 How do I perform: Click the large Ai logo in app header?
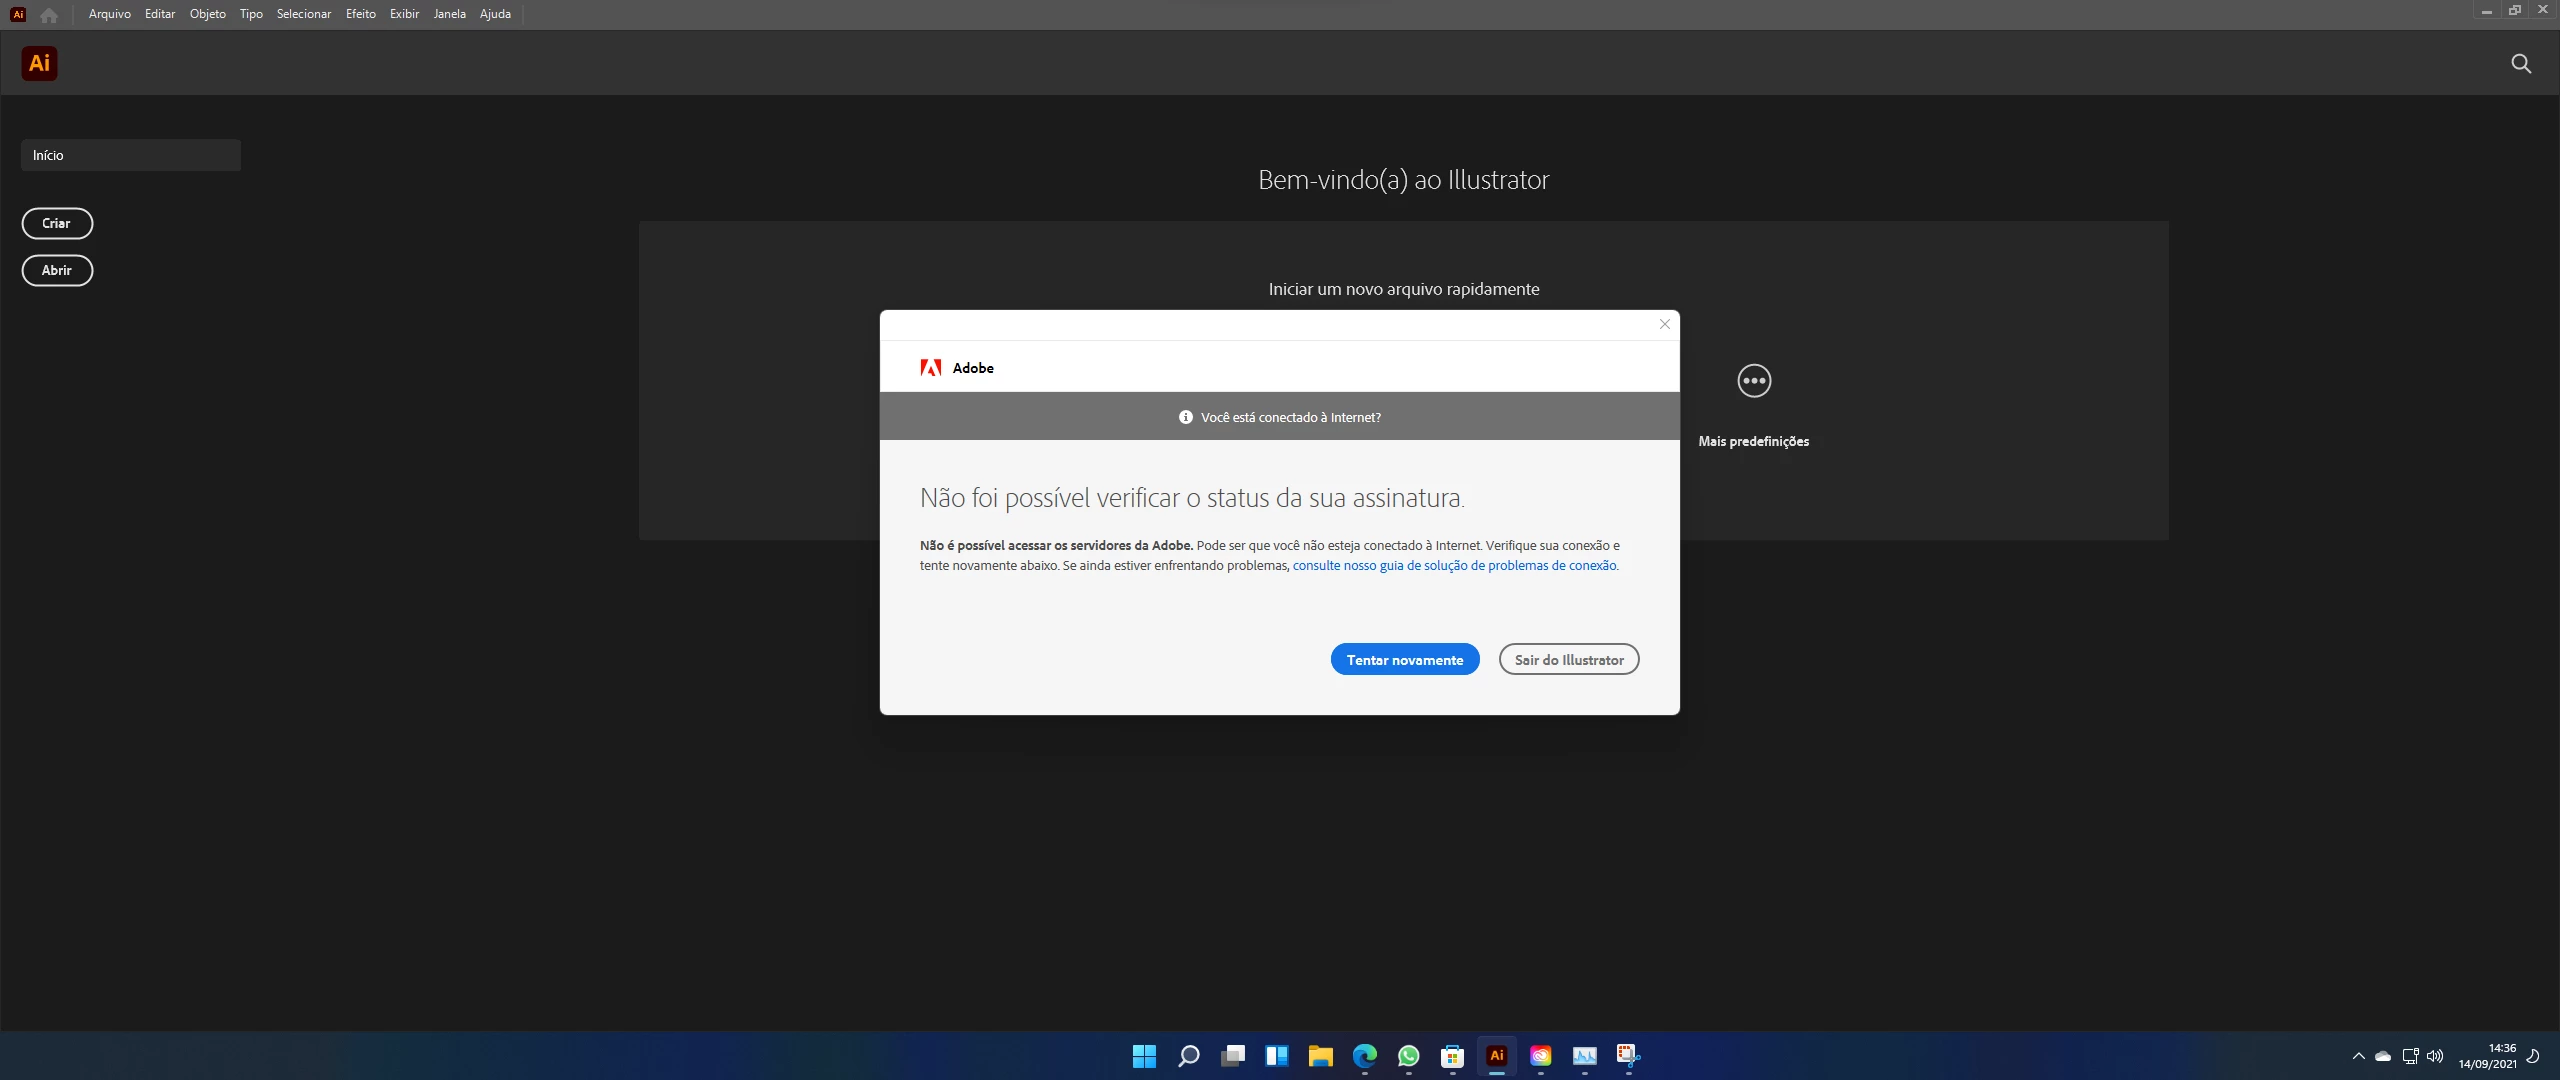pos(39,64)
